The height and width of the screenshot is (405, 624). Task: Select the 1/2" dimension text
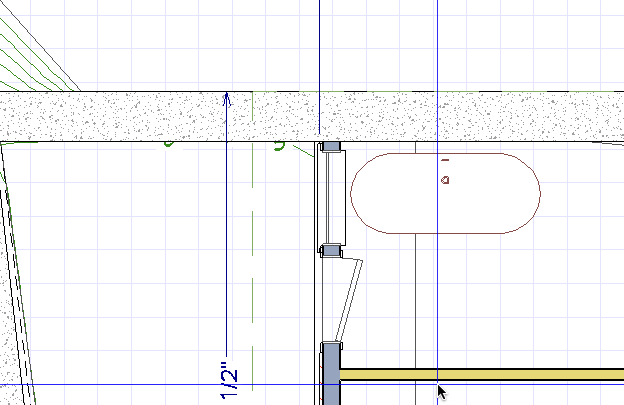pos(229,380)
